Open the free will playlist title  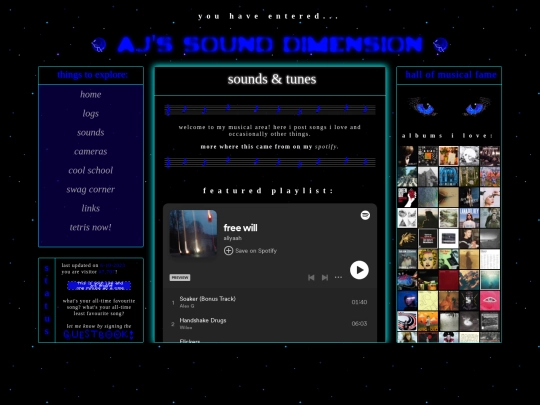pyautogui.click(x=240, y=228)
